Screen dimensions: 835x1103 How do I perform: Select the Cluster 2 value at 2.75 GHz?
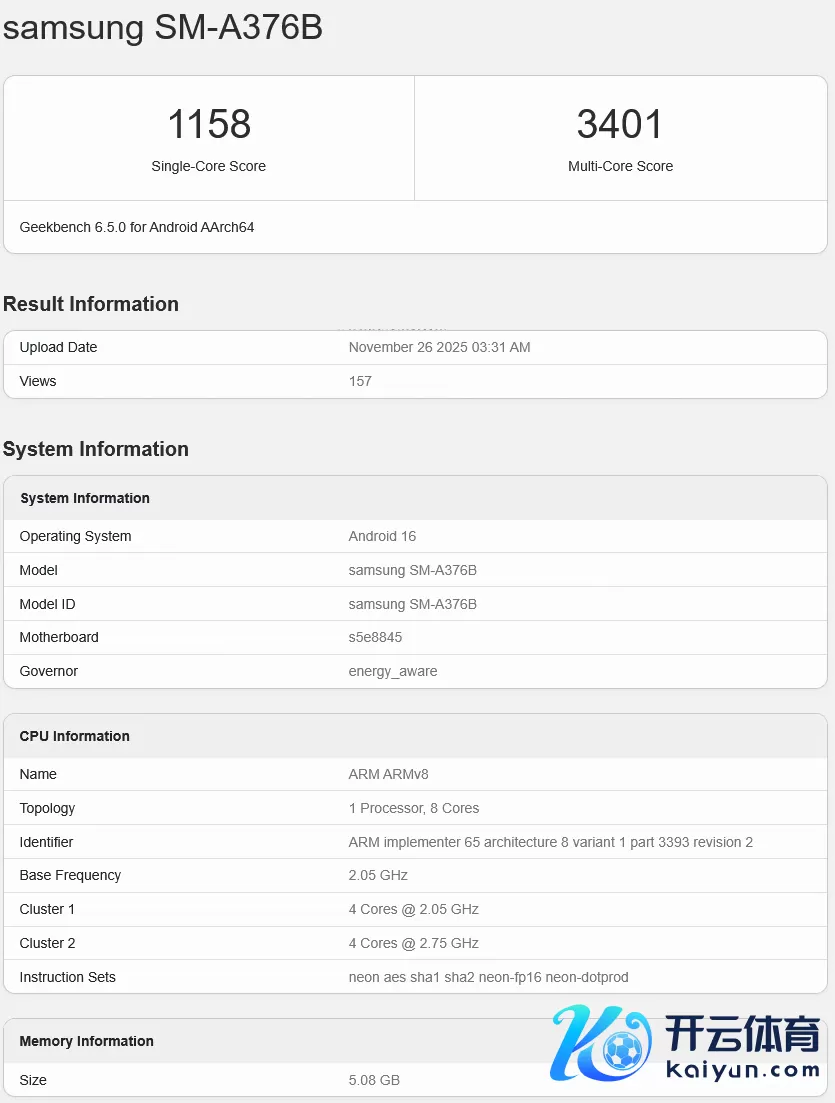coord(413,943)
